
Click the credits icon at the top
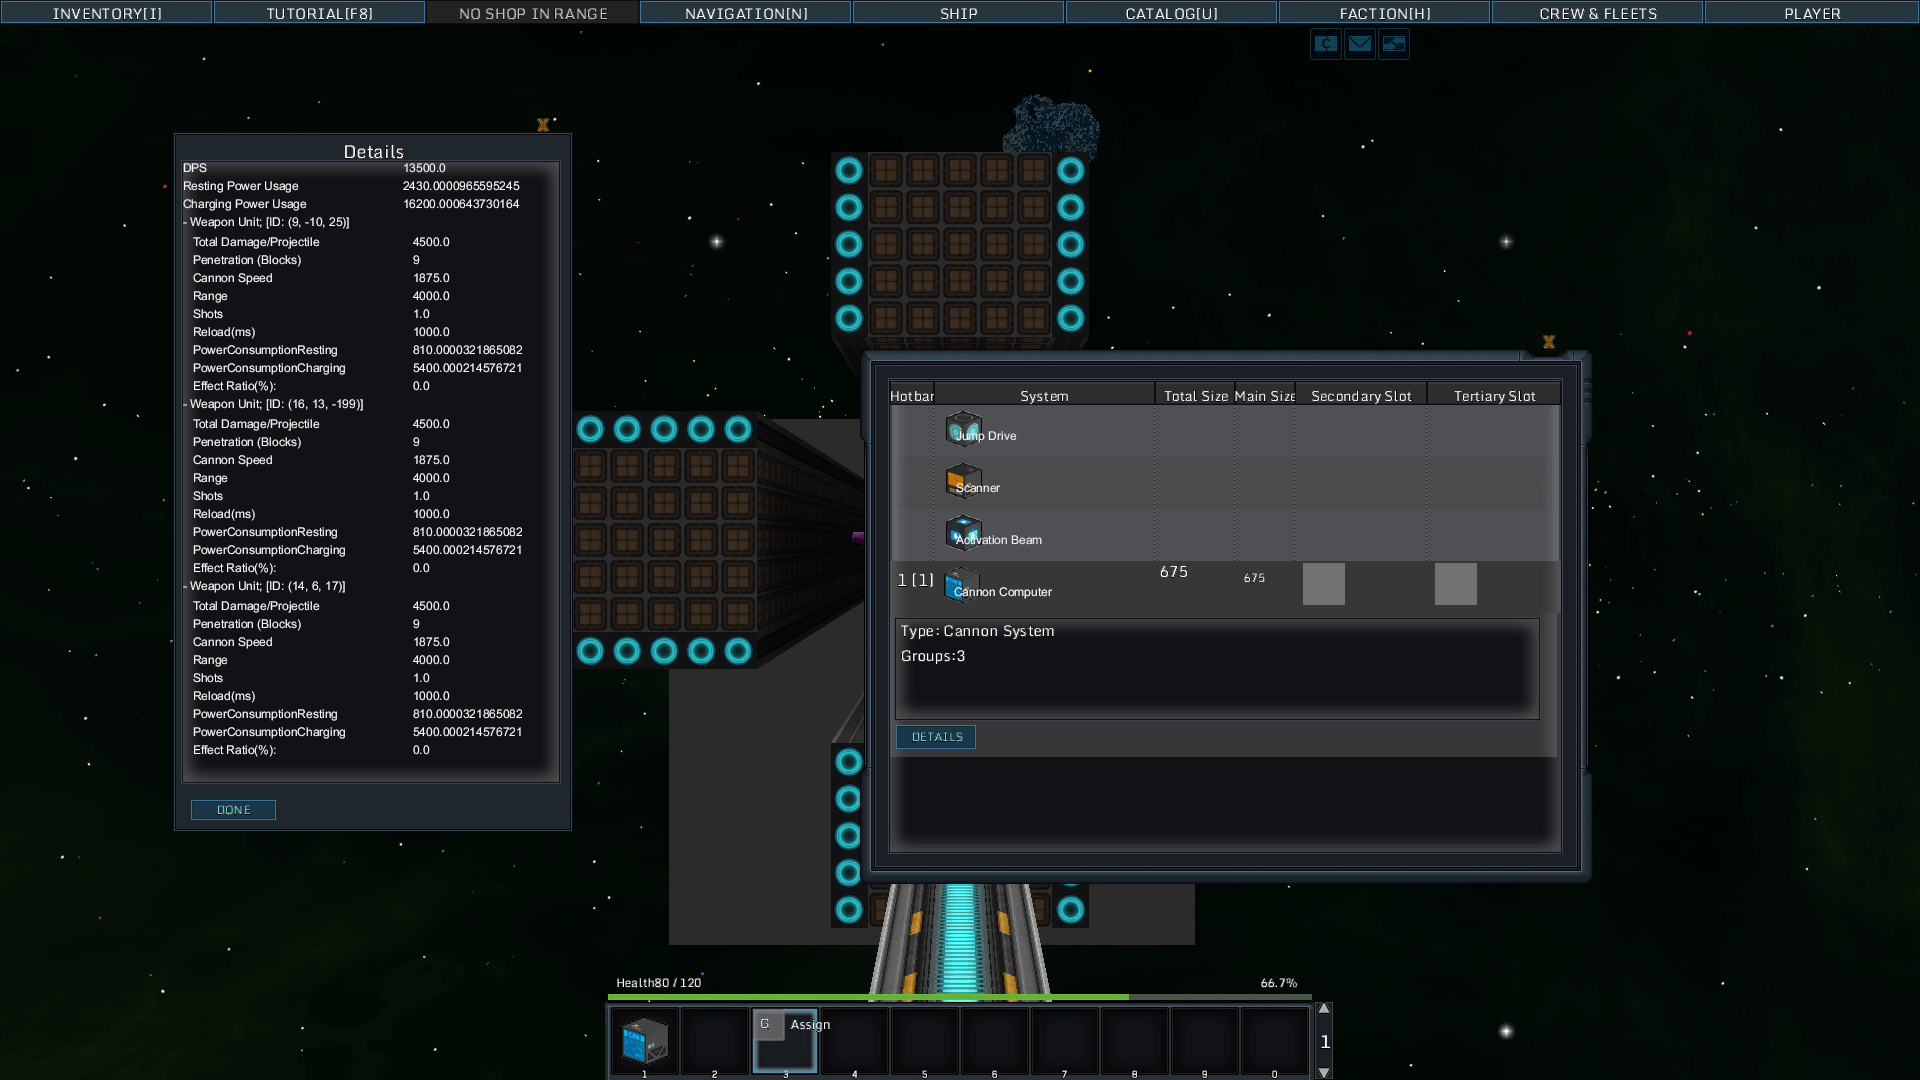(1325, 44)
